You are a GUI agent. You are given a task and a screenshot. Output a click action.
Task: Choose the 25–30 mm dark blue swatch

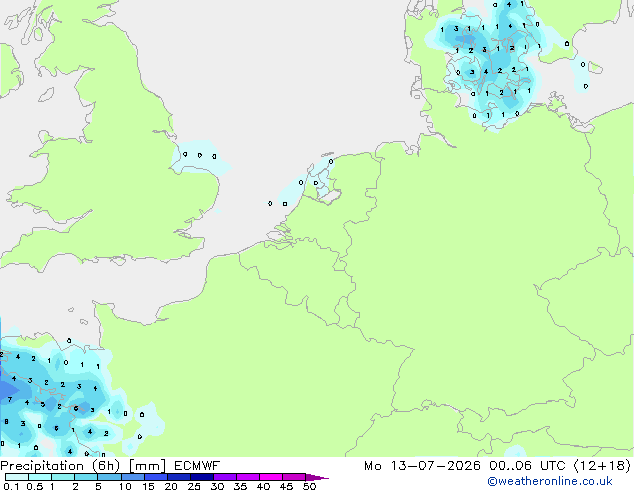202,477
